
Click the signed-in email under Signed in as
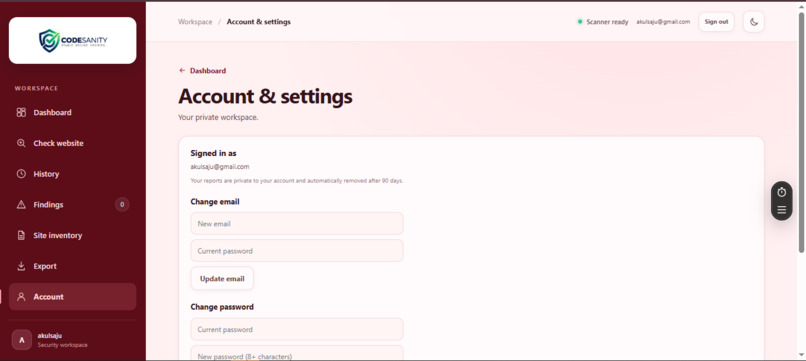(219, 167)
